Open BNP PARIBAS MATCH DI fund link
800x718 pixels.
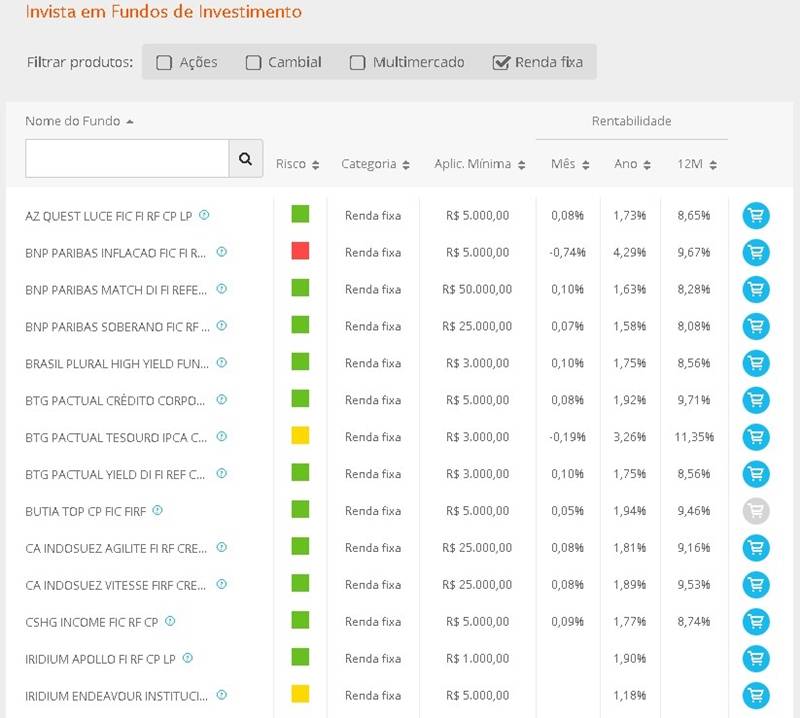[116, 290]
